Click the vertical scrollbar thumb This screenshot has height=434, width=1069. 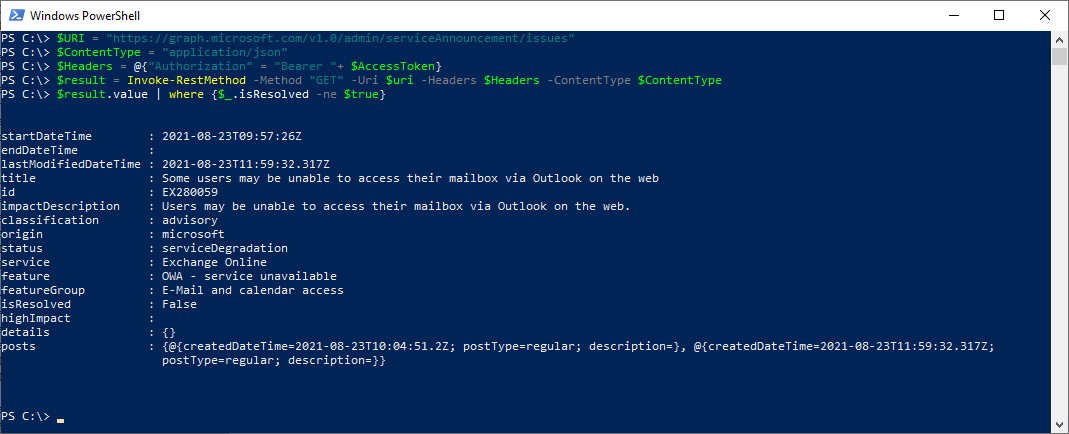point(1058,56)
